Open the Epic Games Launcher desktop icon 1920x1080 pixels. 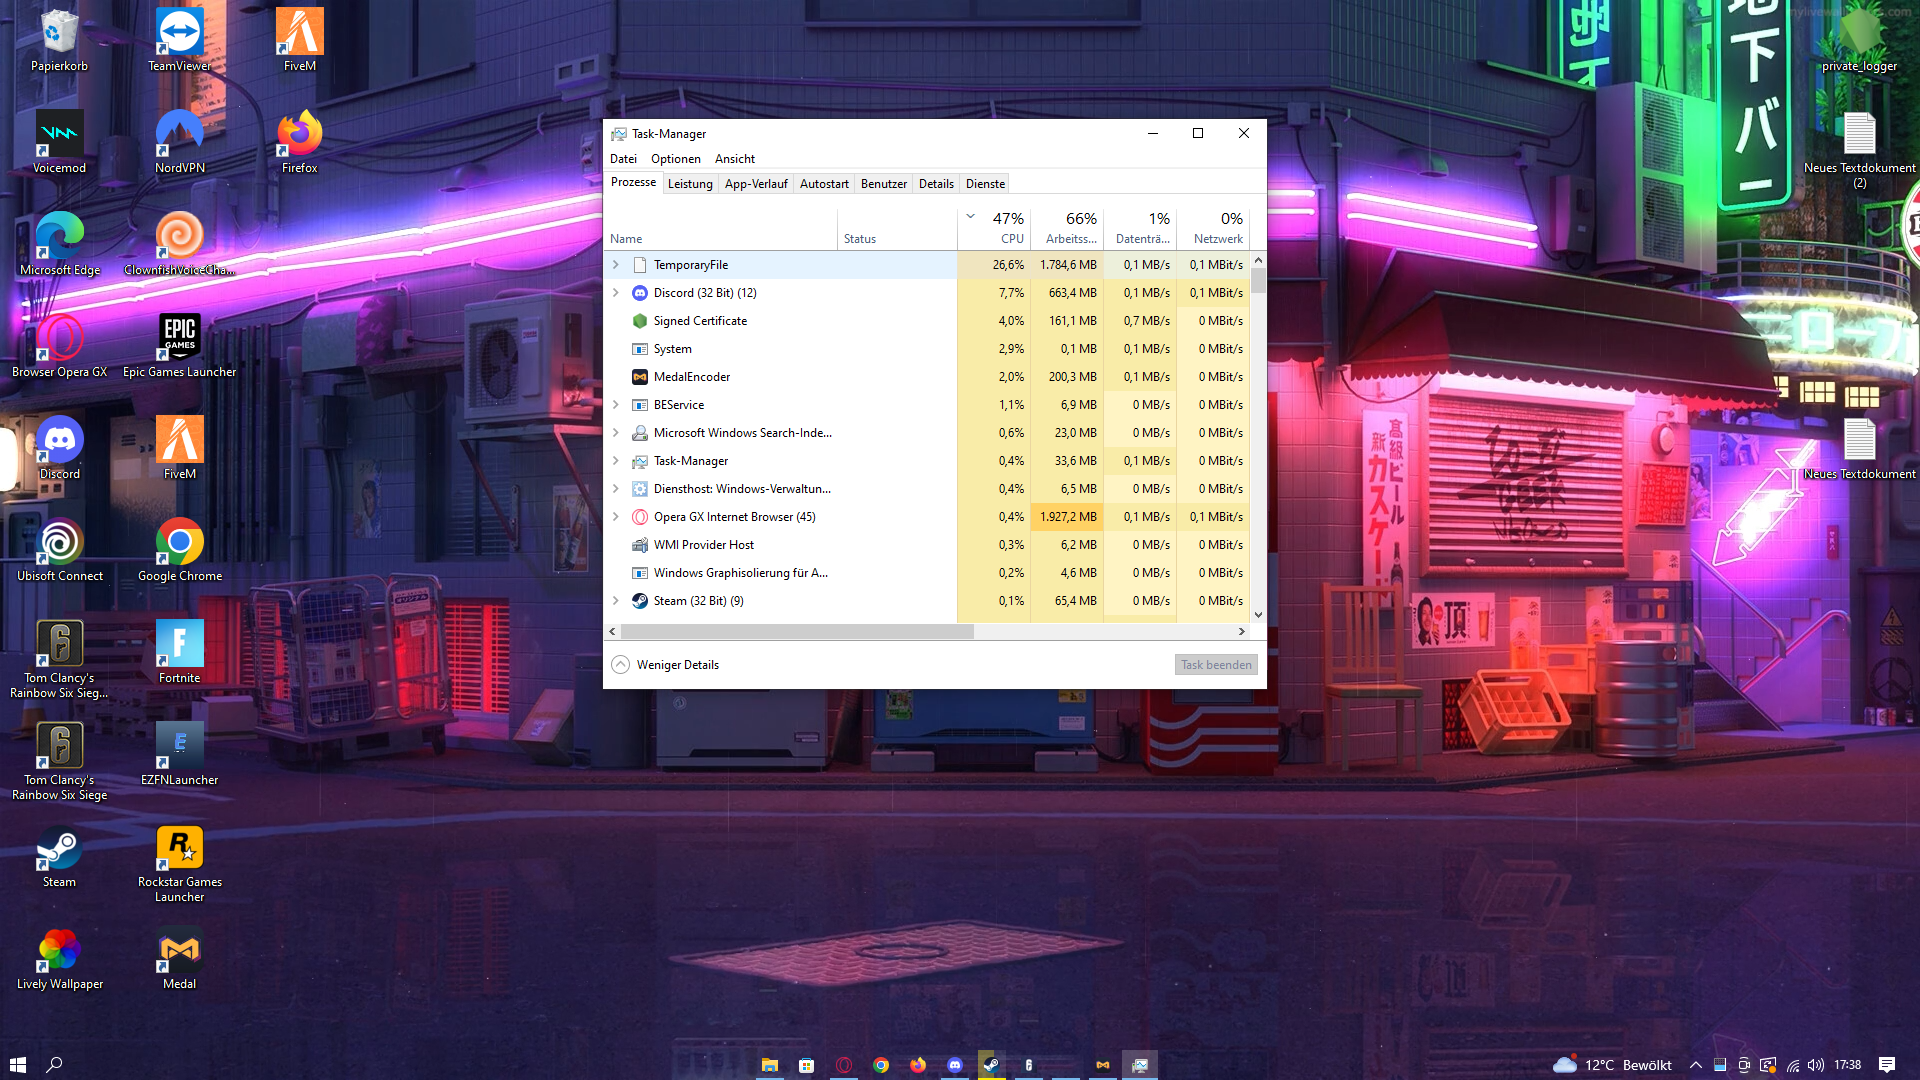(x=180, y=338)
